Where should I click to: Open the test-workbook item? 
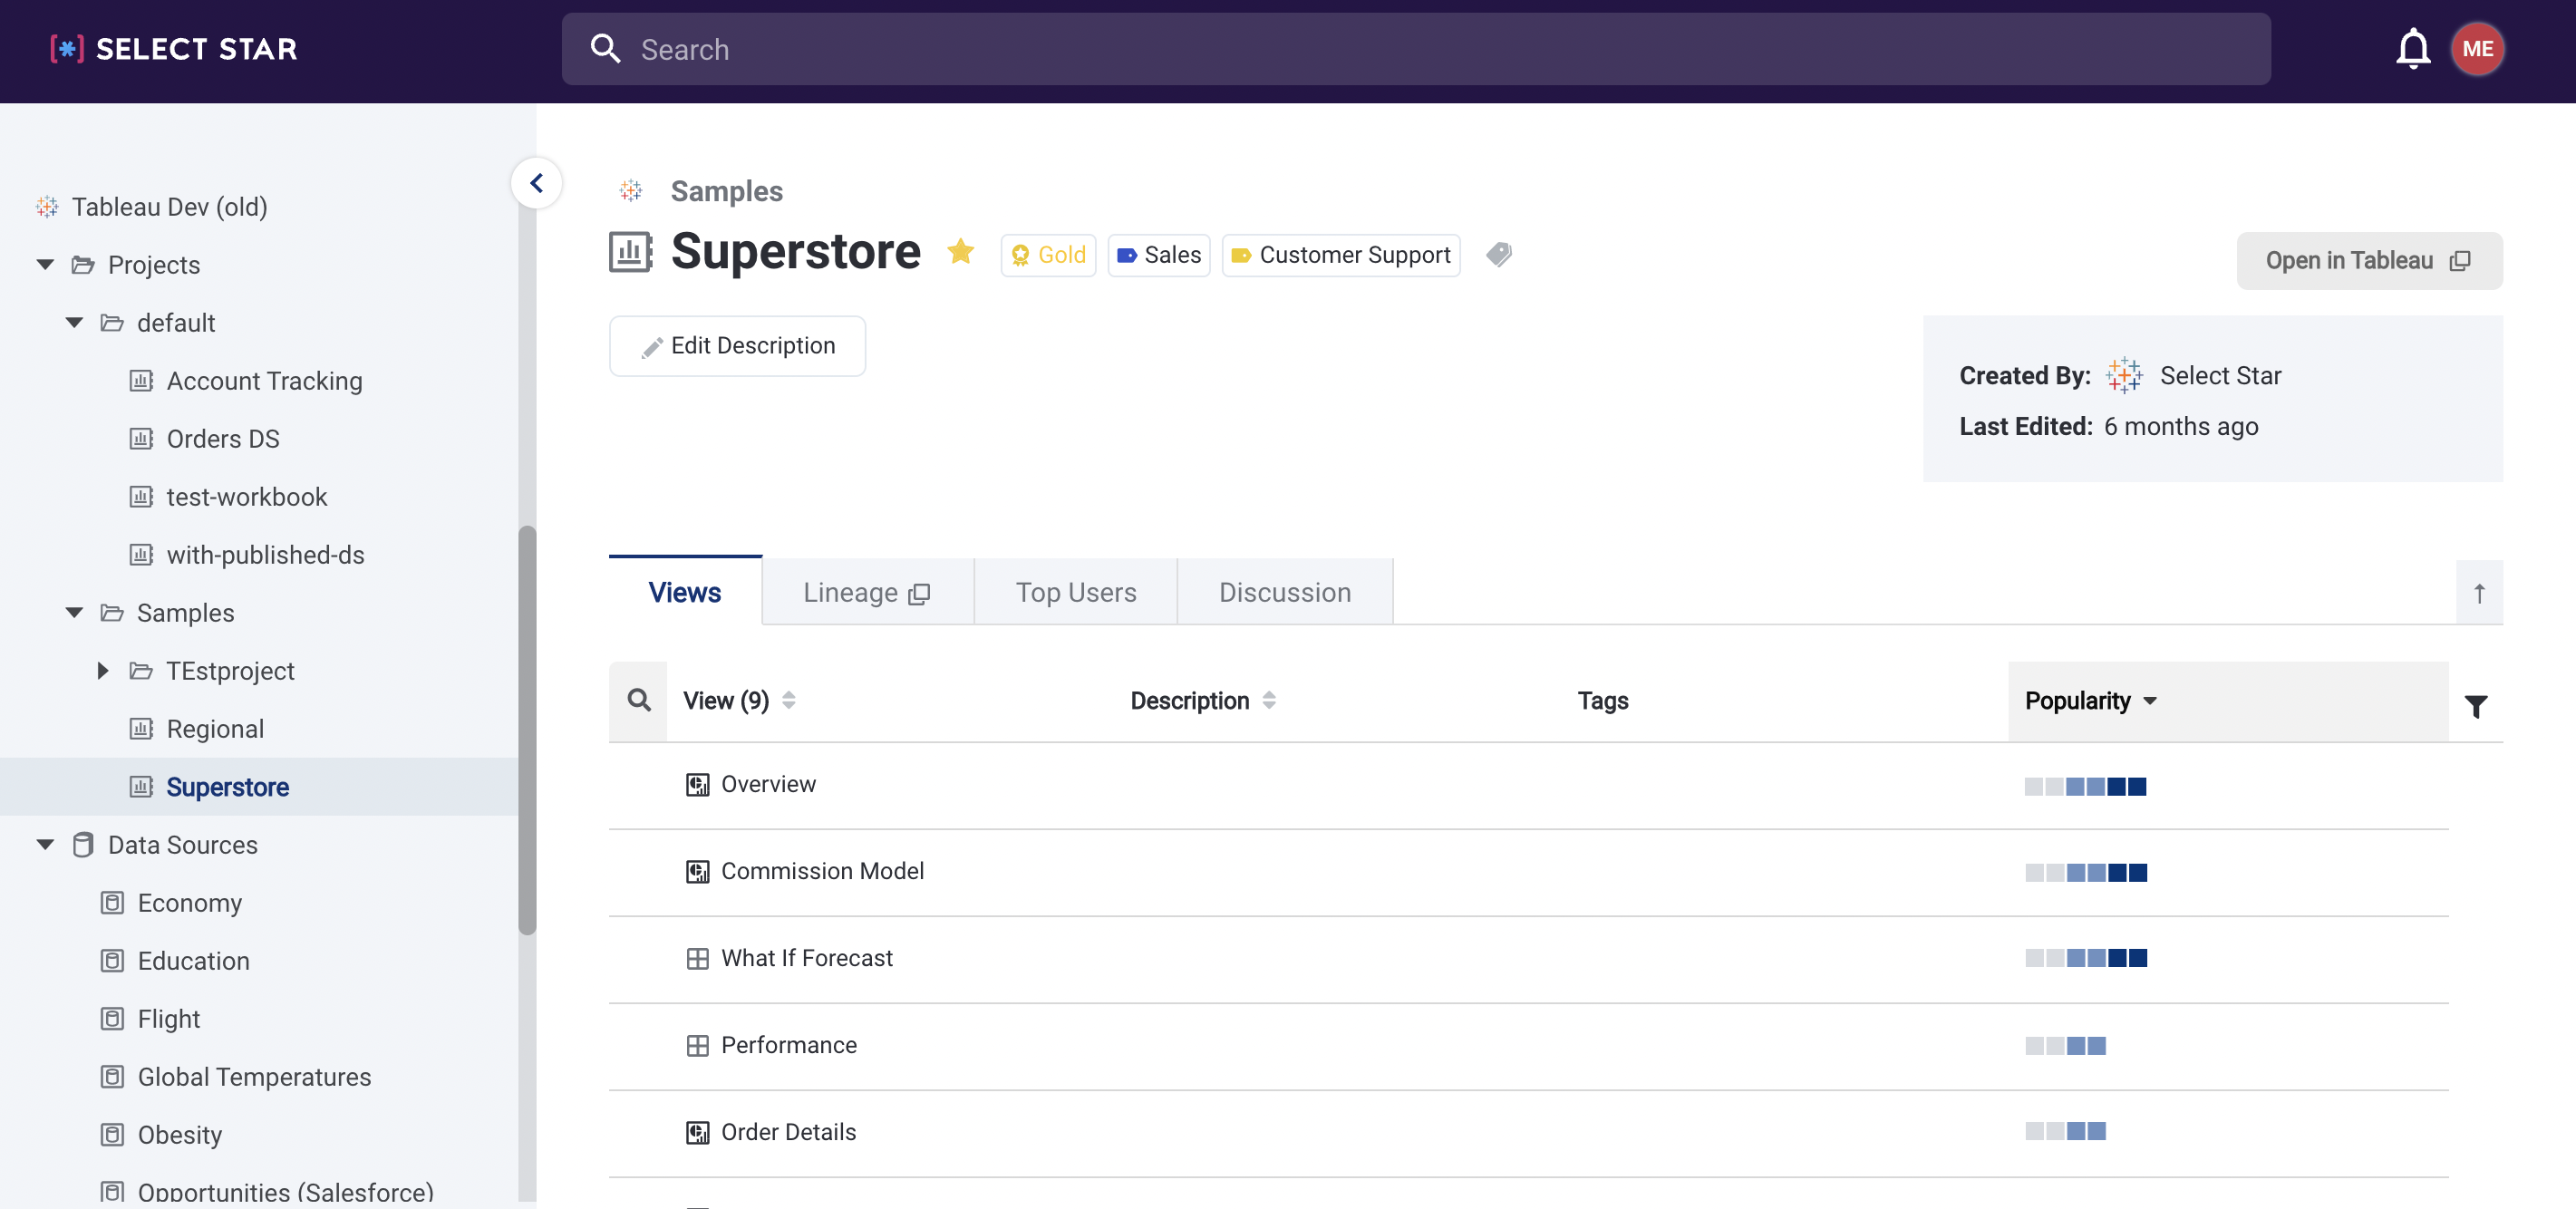point(246,496)
